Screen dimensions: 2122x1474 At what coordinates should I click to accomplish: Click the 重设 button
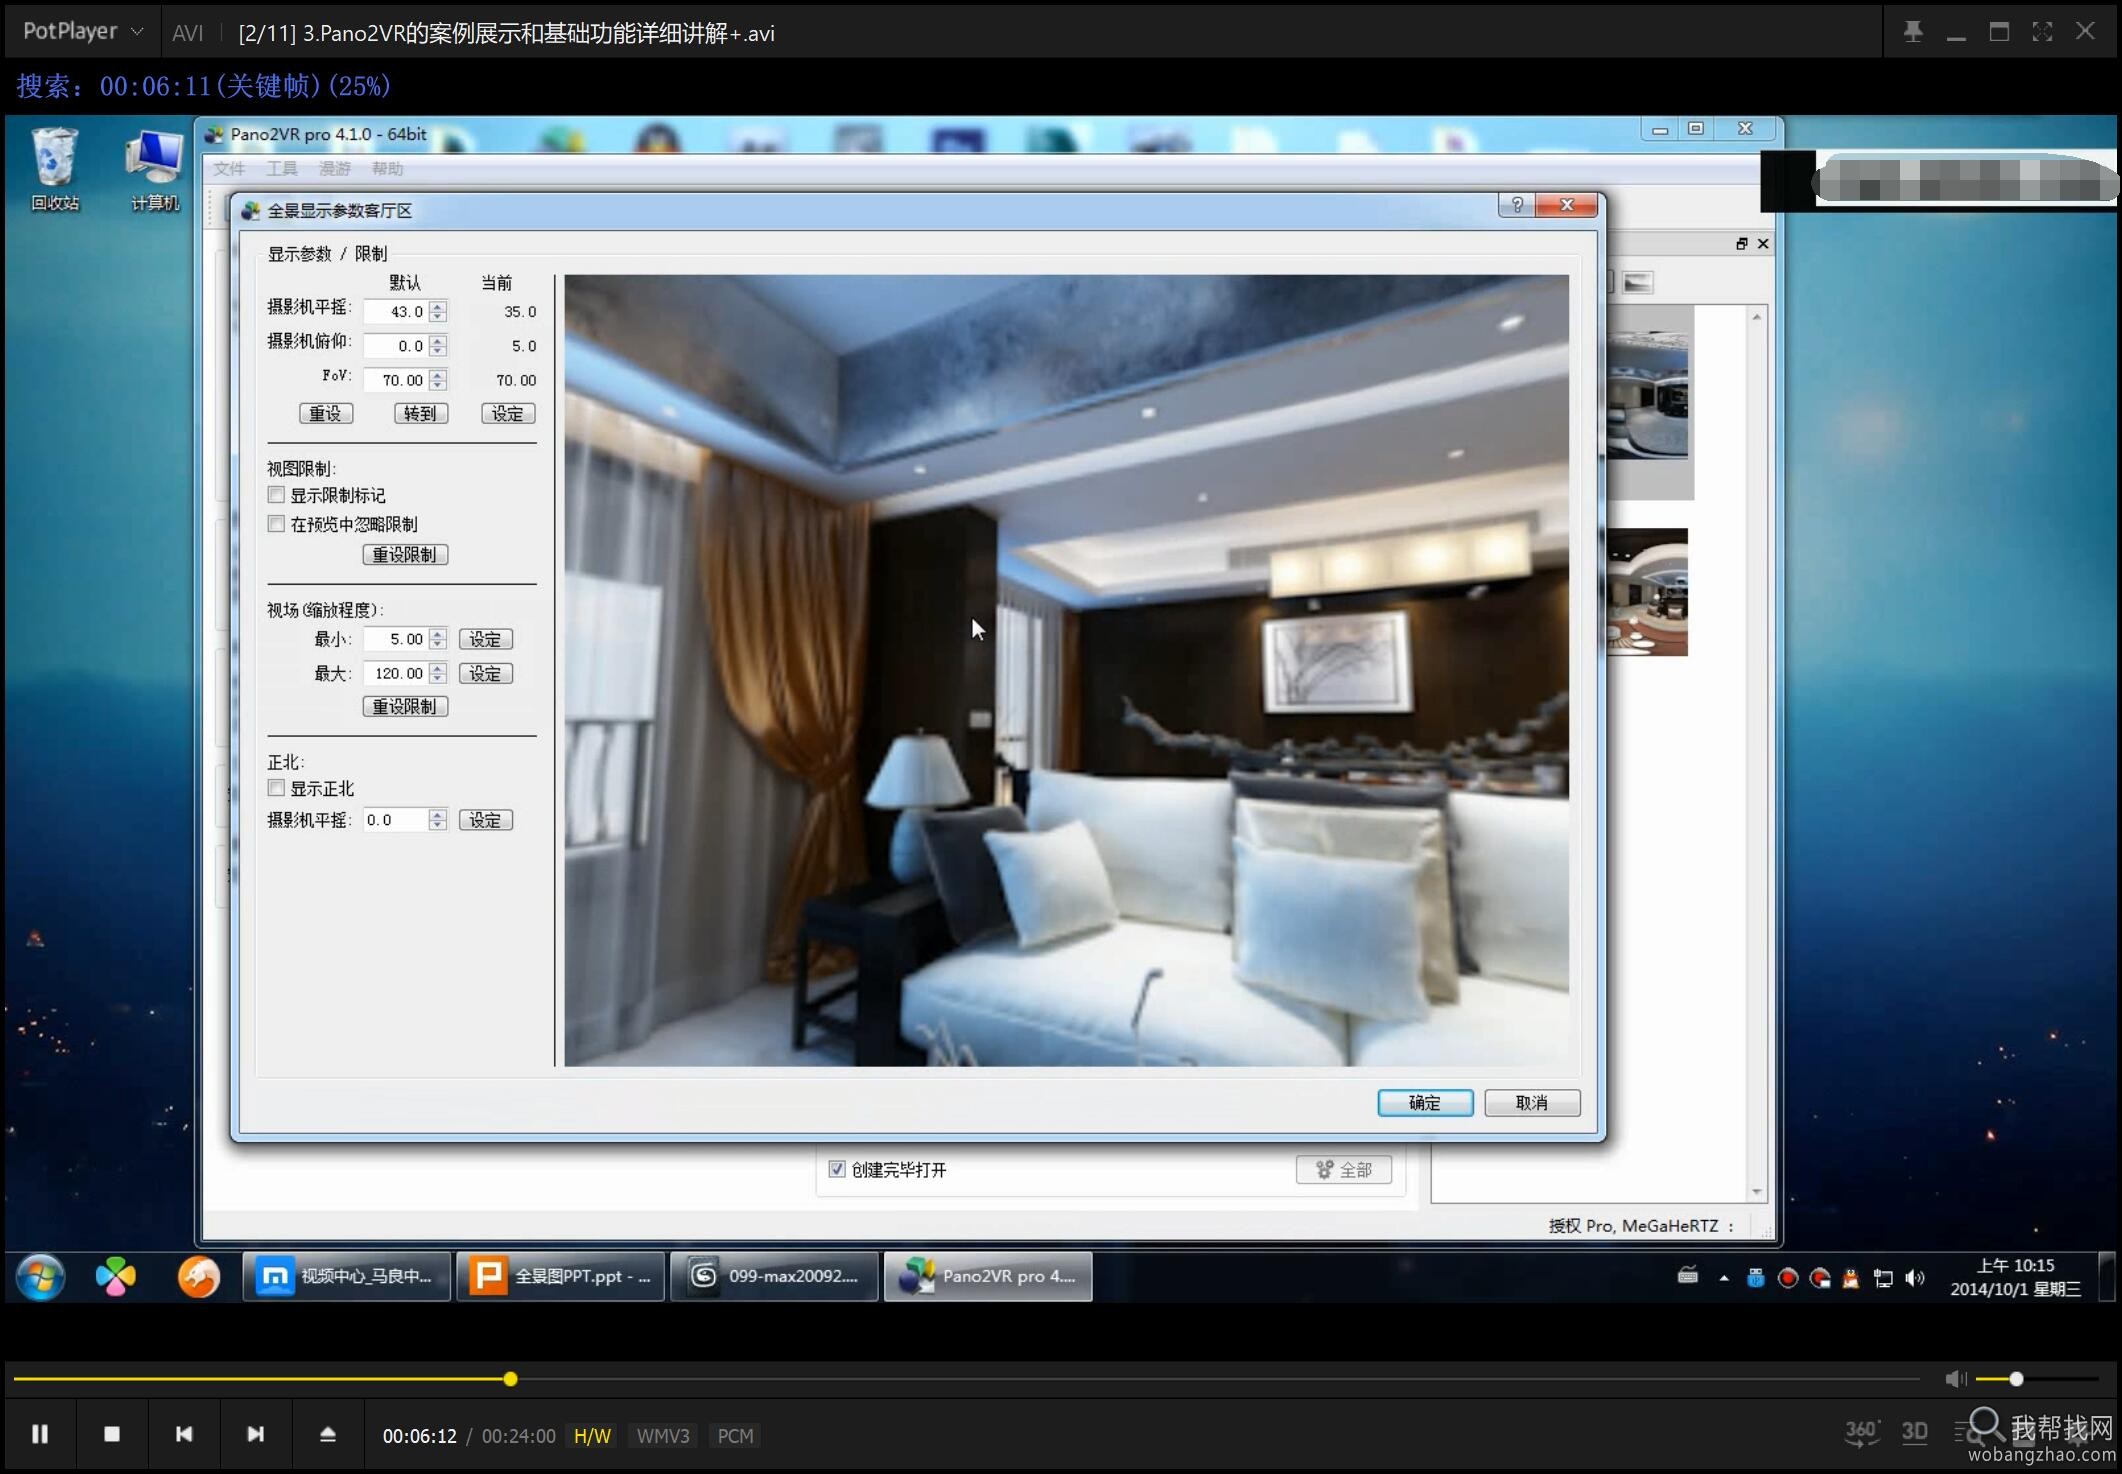pos(326,413)
